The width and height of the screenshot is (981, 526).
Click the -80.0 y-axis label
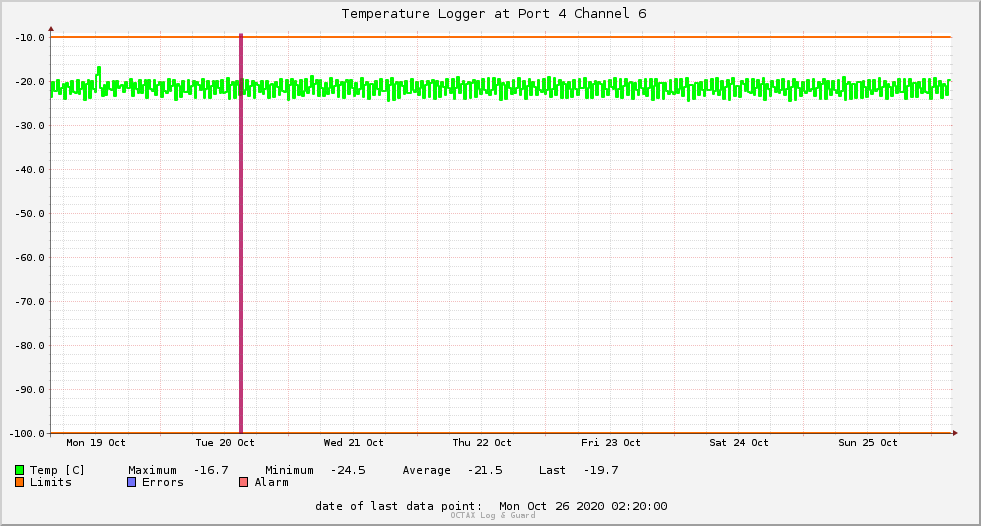pos(29,345)
